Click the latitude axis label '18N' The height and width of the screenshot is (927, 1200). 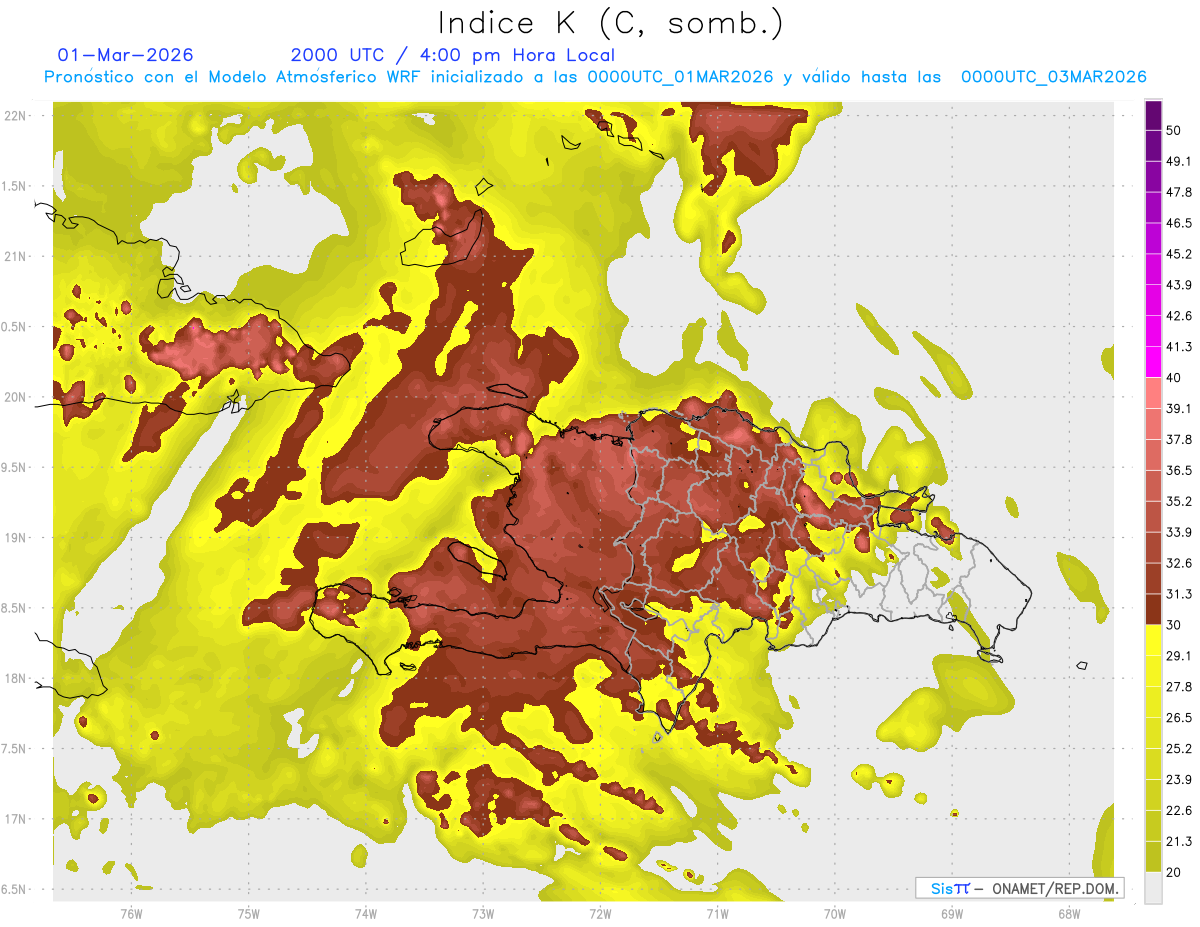[15, 679]
